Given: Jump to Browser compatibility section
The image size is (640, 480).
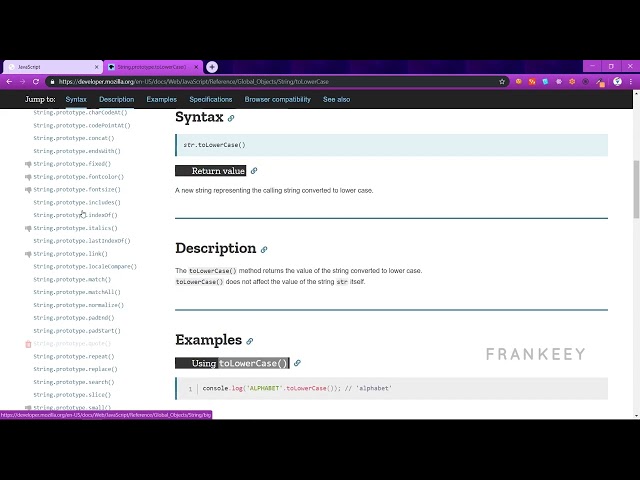Looking at the screenshot, I should click(278, 100).
